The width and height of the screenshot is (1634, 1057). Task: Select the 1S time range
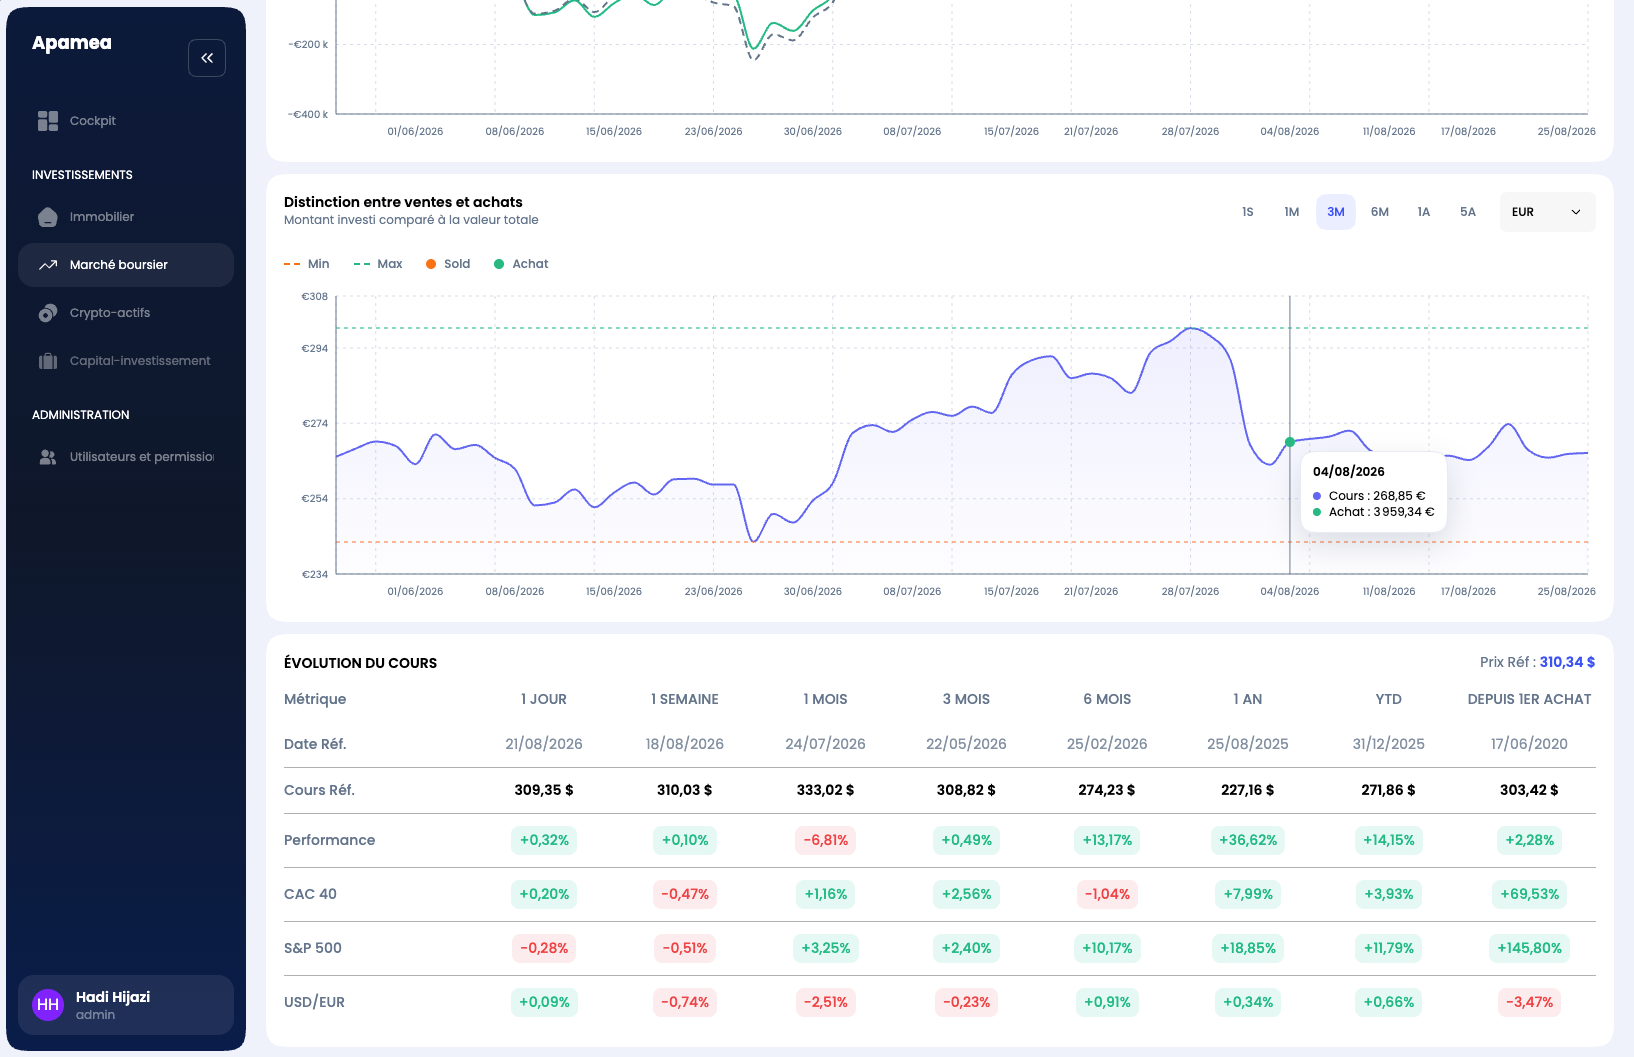coord(1248,212)
